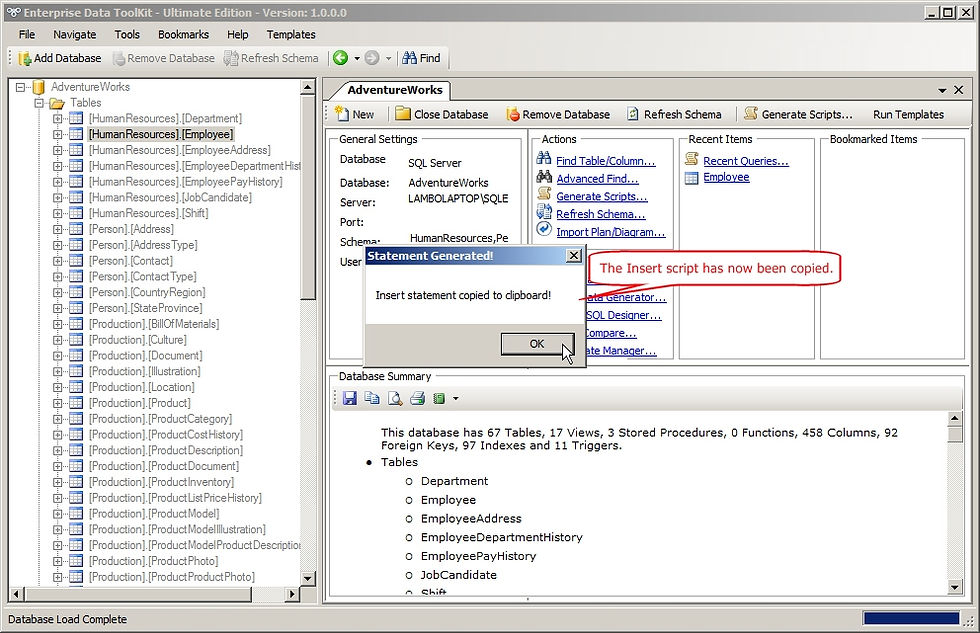Click the scroll icon beside Recent Queries

coord(691,159)
